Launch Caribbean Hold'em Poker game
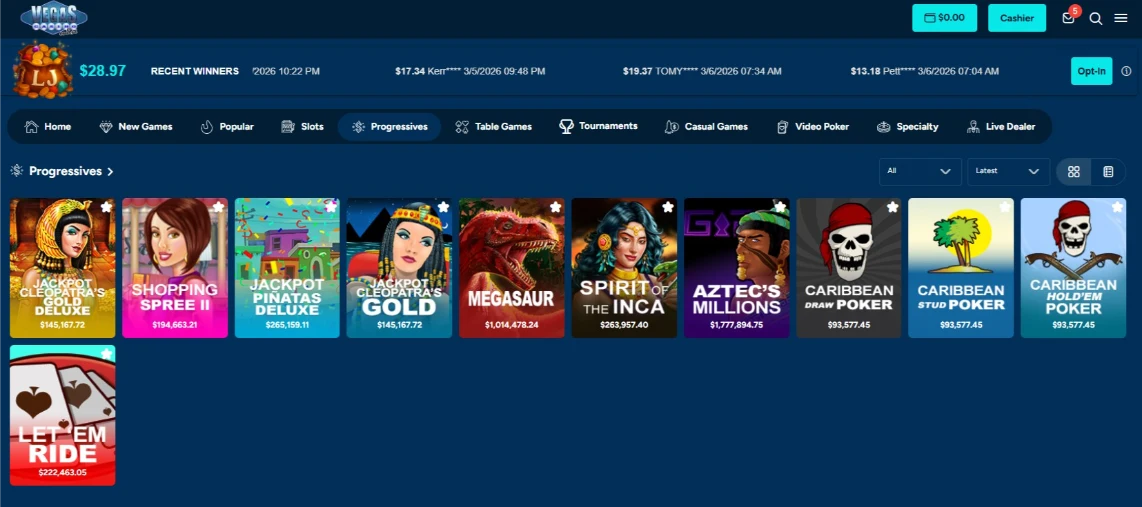Screen dimensions: 1142x507 (x=1074, y=268)
